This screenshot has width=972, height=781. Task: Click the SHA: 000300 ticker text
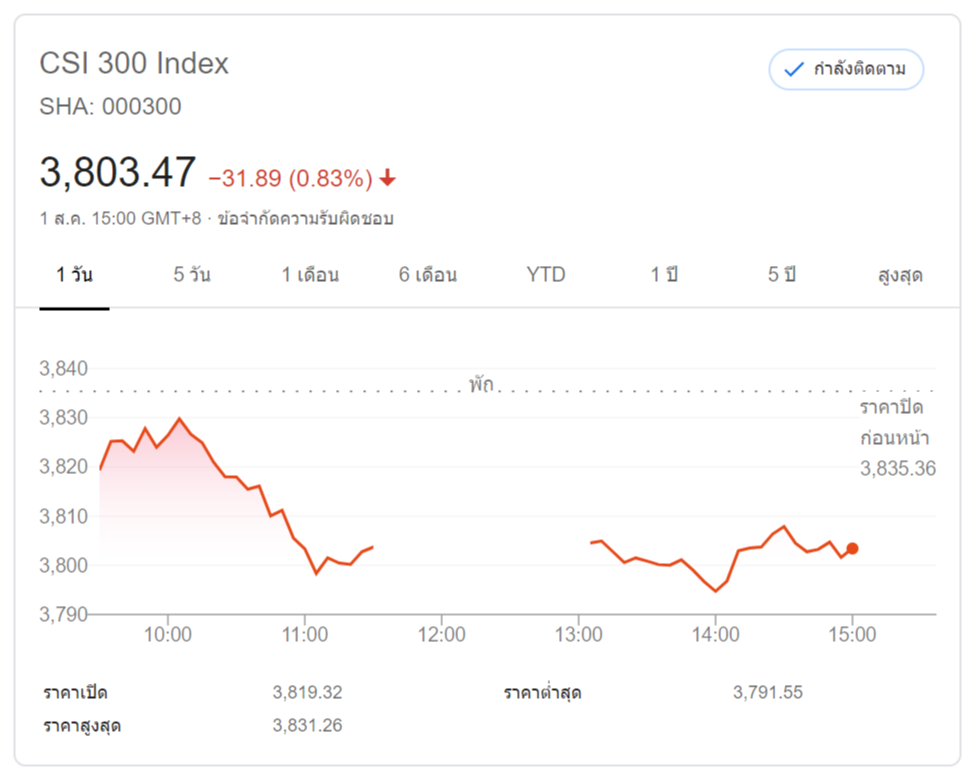click(110, 106)
